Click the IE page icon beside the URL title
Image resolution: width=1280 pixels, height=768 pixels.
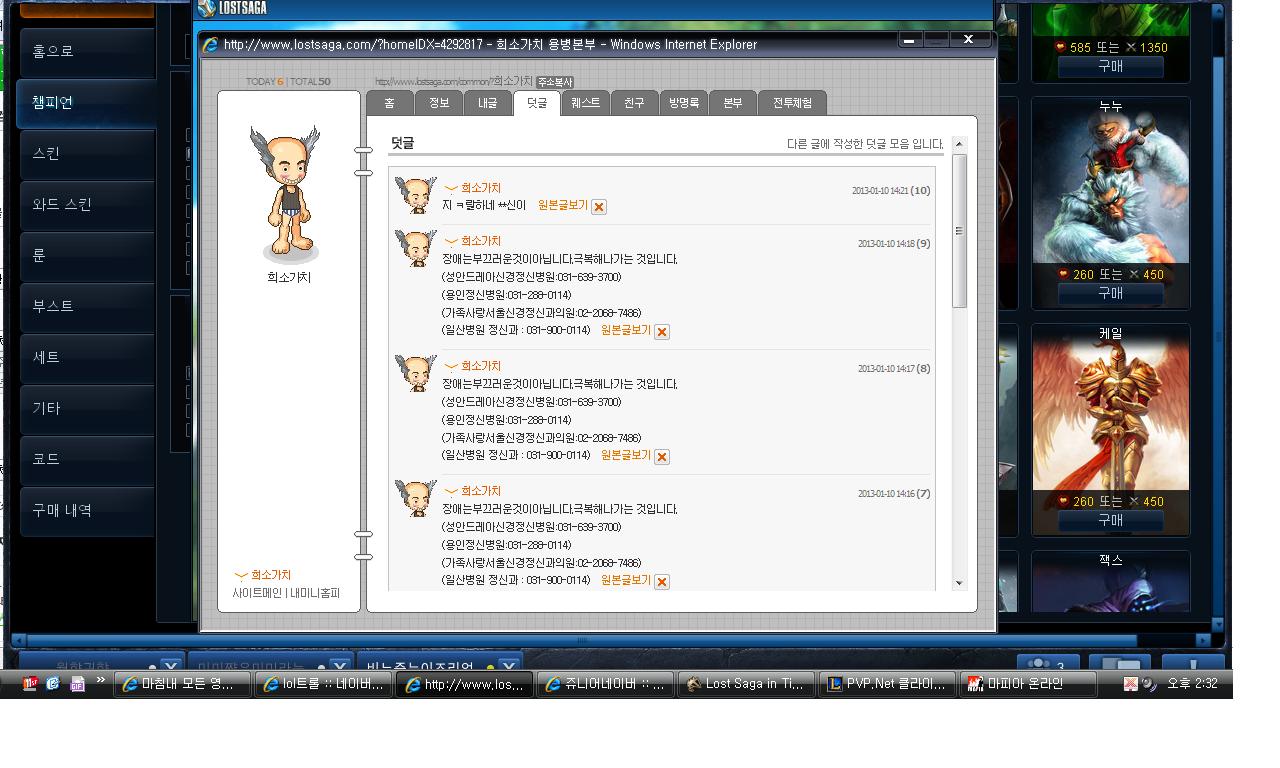(x=210, y=44)
